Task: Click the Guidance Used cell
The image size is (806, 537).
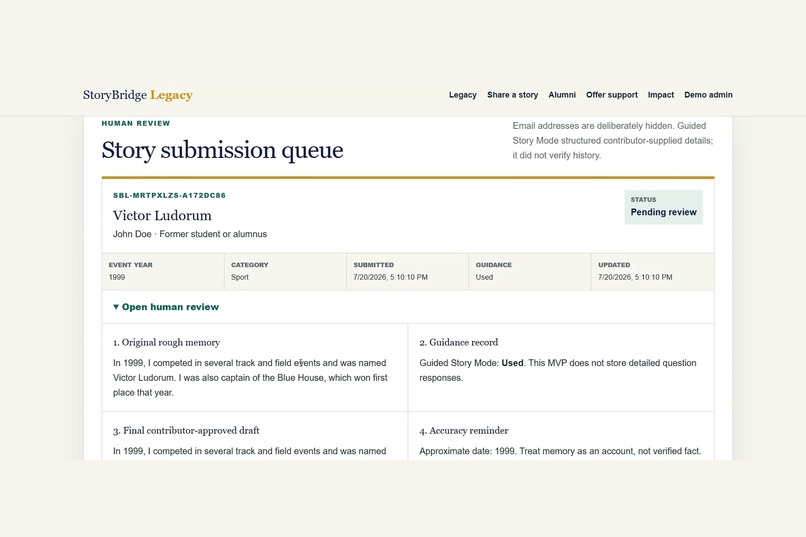Action: 530,271
